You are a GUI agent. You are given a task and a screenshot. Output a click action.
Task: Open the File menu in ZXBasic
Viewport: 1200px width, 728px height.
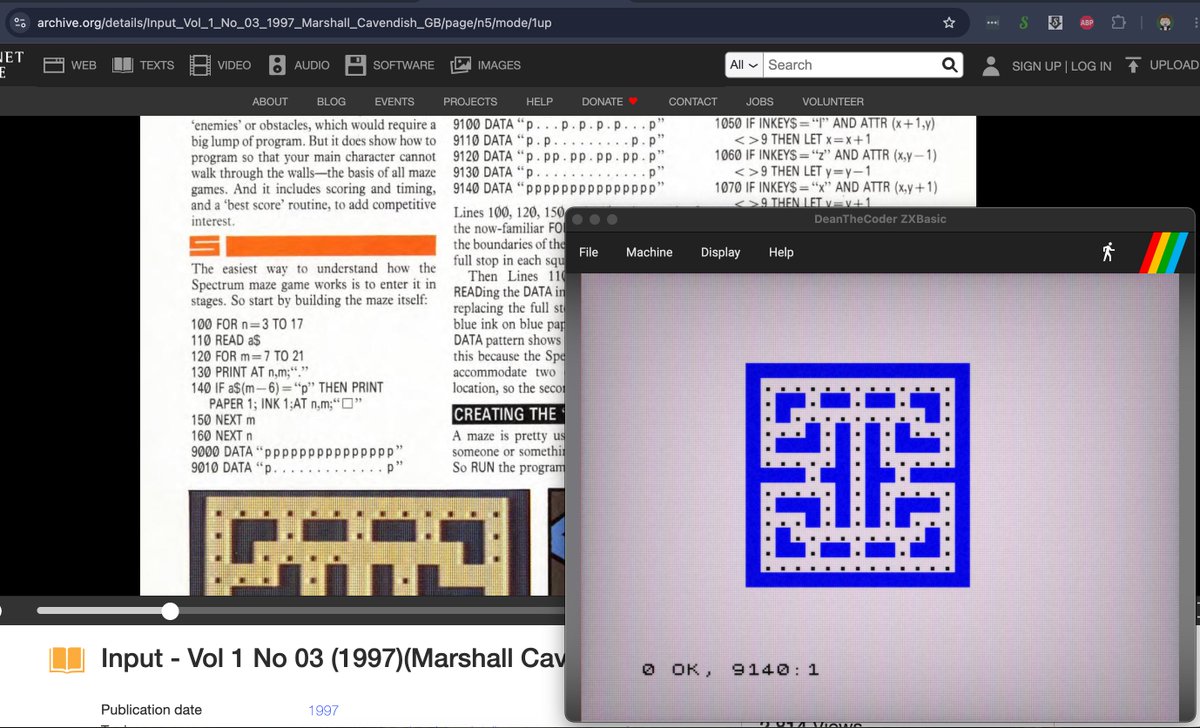588,252
